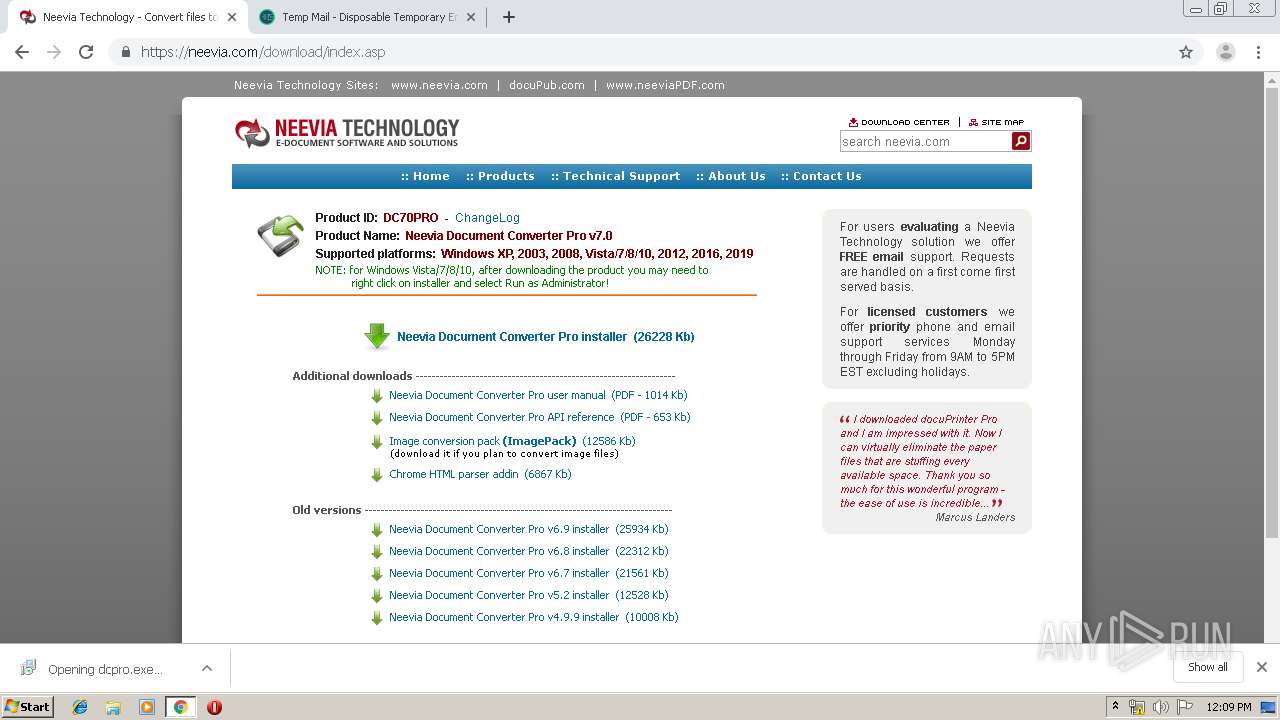Open the media player taskbar icon
Image resolution: width=1280 pixels, height=720 pixels.
(x=147, y=707)
